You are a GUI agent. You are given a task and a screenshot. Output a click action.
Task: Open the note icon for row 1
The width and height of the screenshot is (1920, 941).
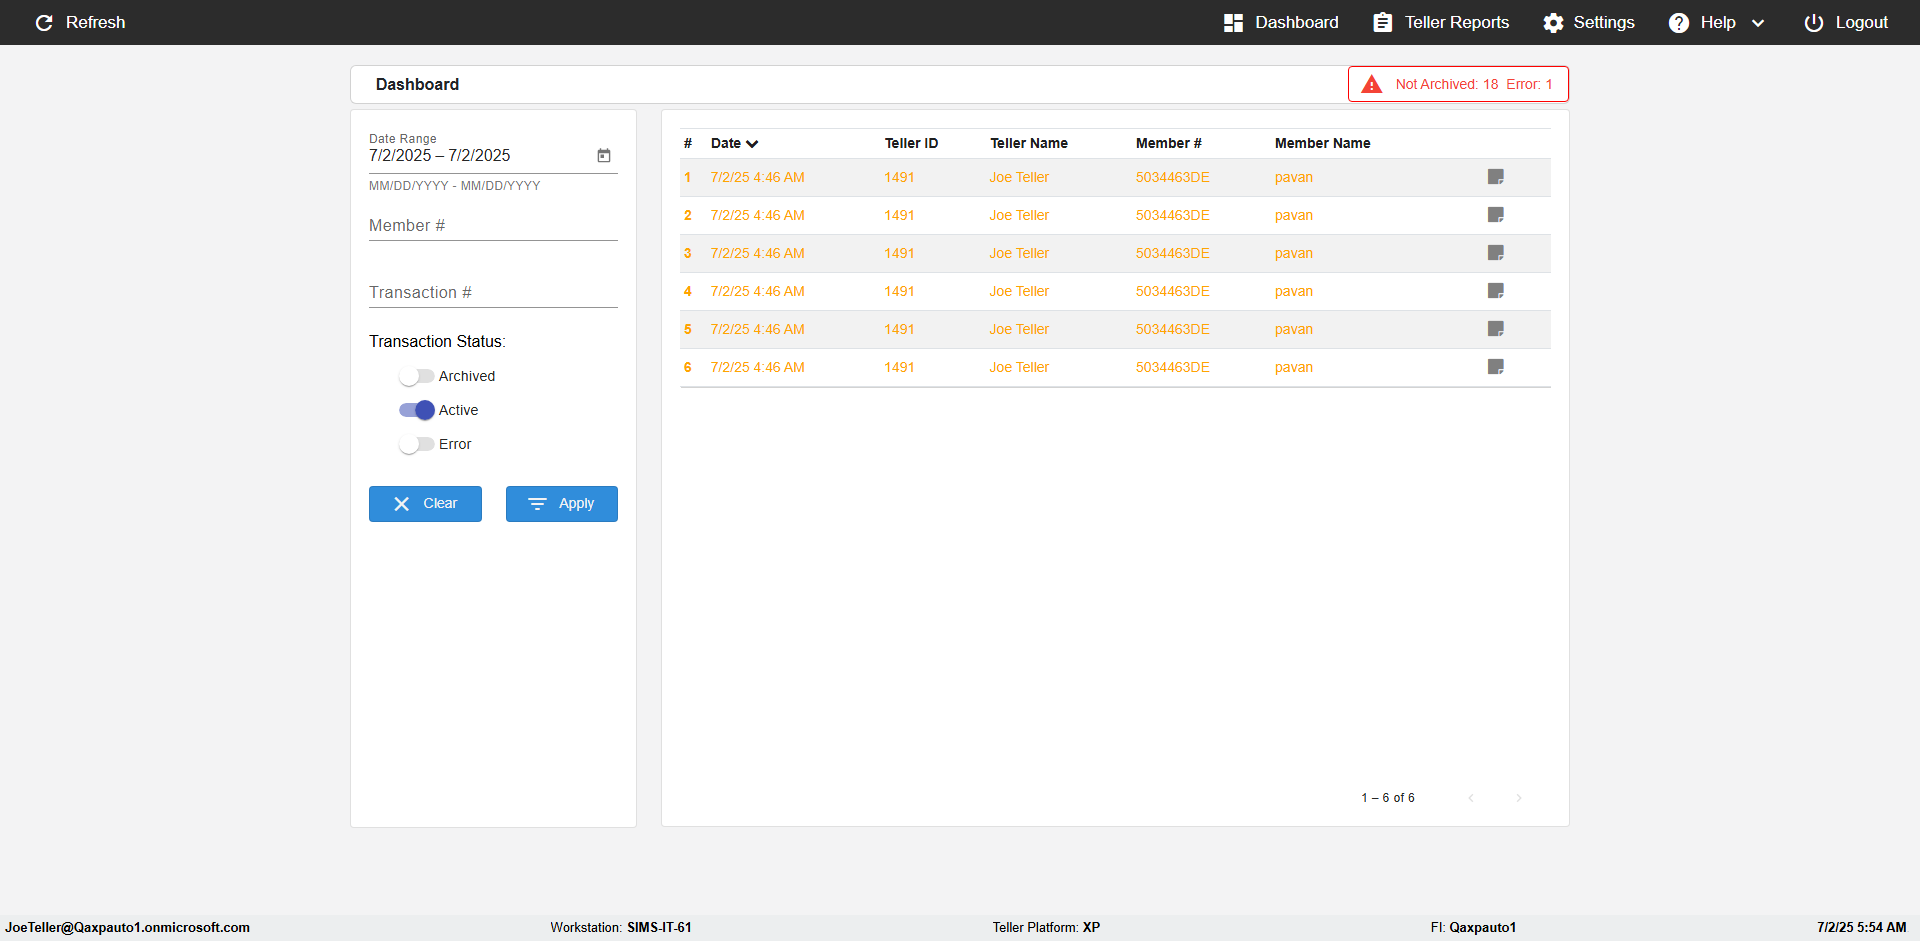[x=1495, y=177]
